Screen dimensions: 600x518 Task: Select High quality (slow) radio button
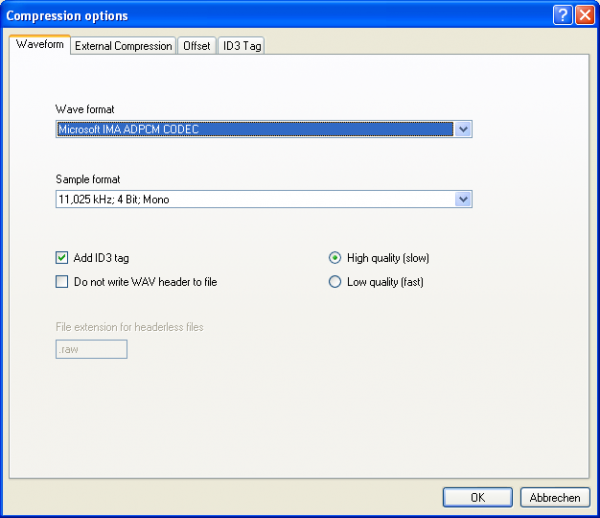coord(335,258)
